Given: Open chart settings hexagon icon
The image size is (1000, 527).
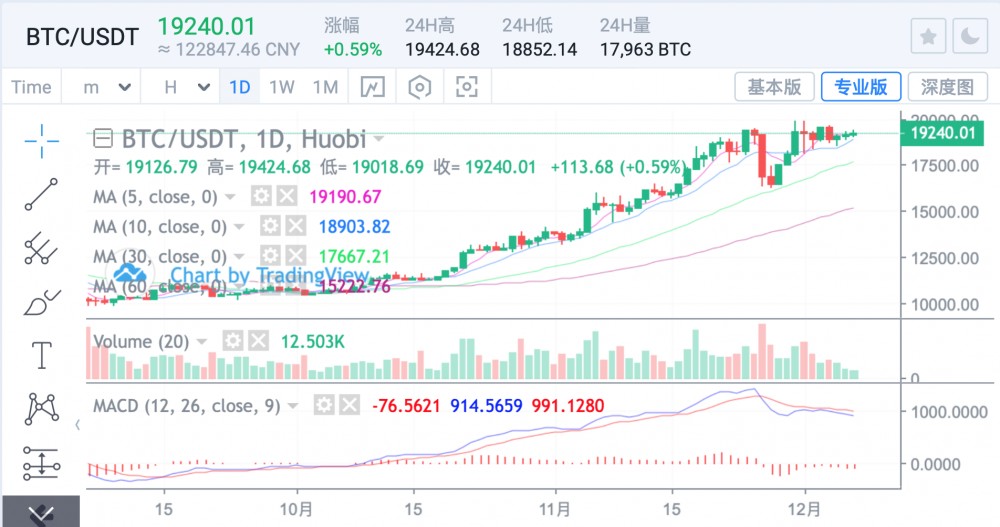Looking at the screenshot, I should coord(420,87).
